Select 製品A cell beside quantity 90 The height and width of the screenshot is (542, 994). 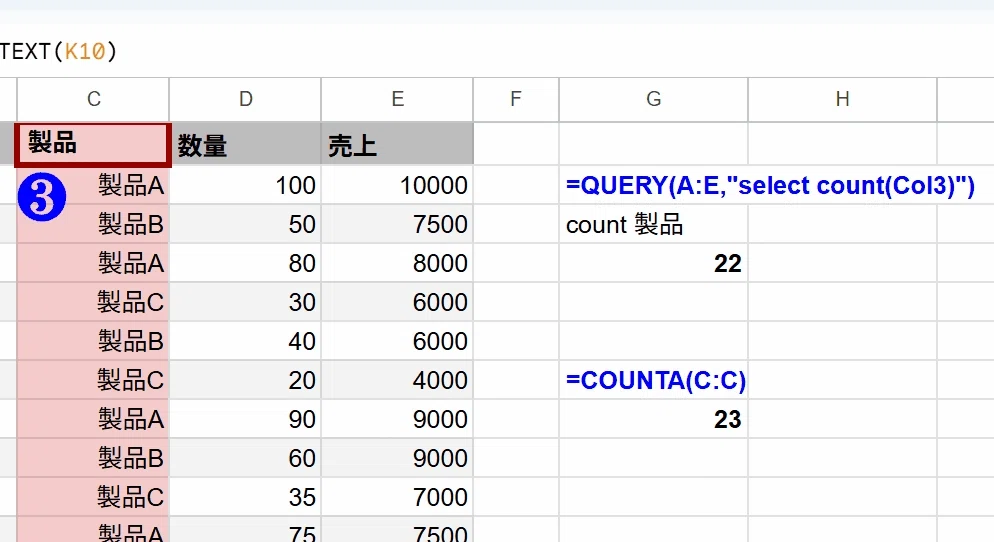93,419
